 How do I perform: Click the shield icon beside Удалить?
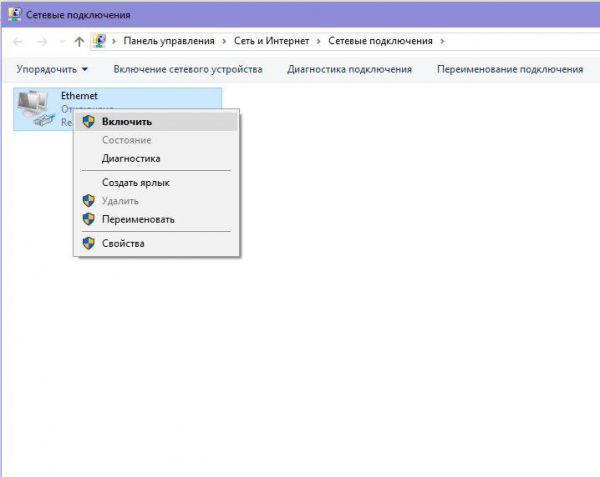[x=88, y=201]
